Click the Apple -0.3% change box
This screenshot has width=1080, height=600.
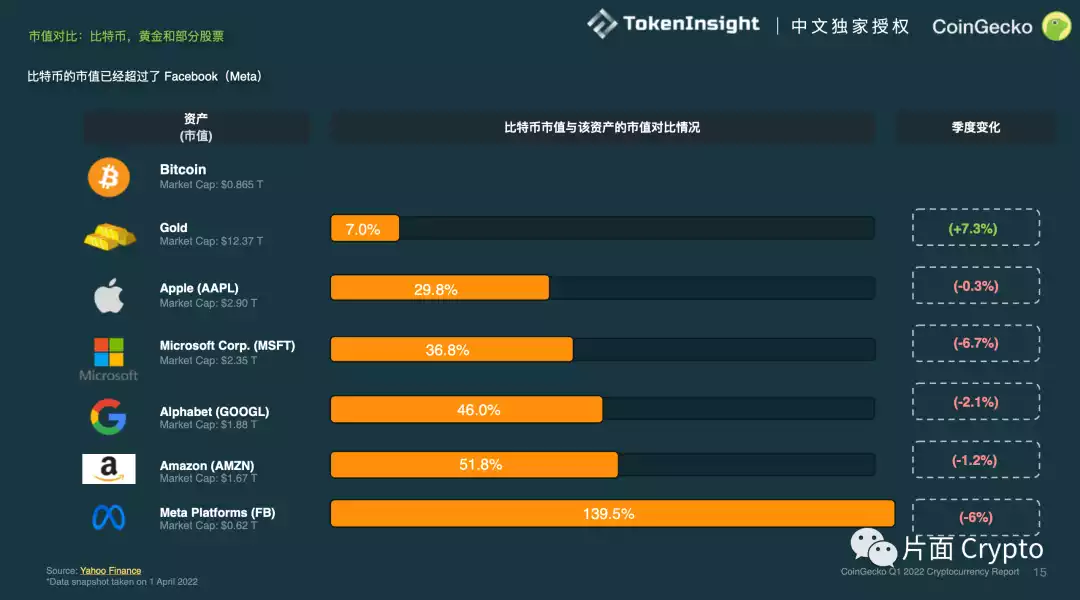[x=975, y=286]
